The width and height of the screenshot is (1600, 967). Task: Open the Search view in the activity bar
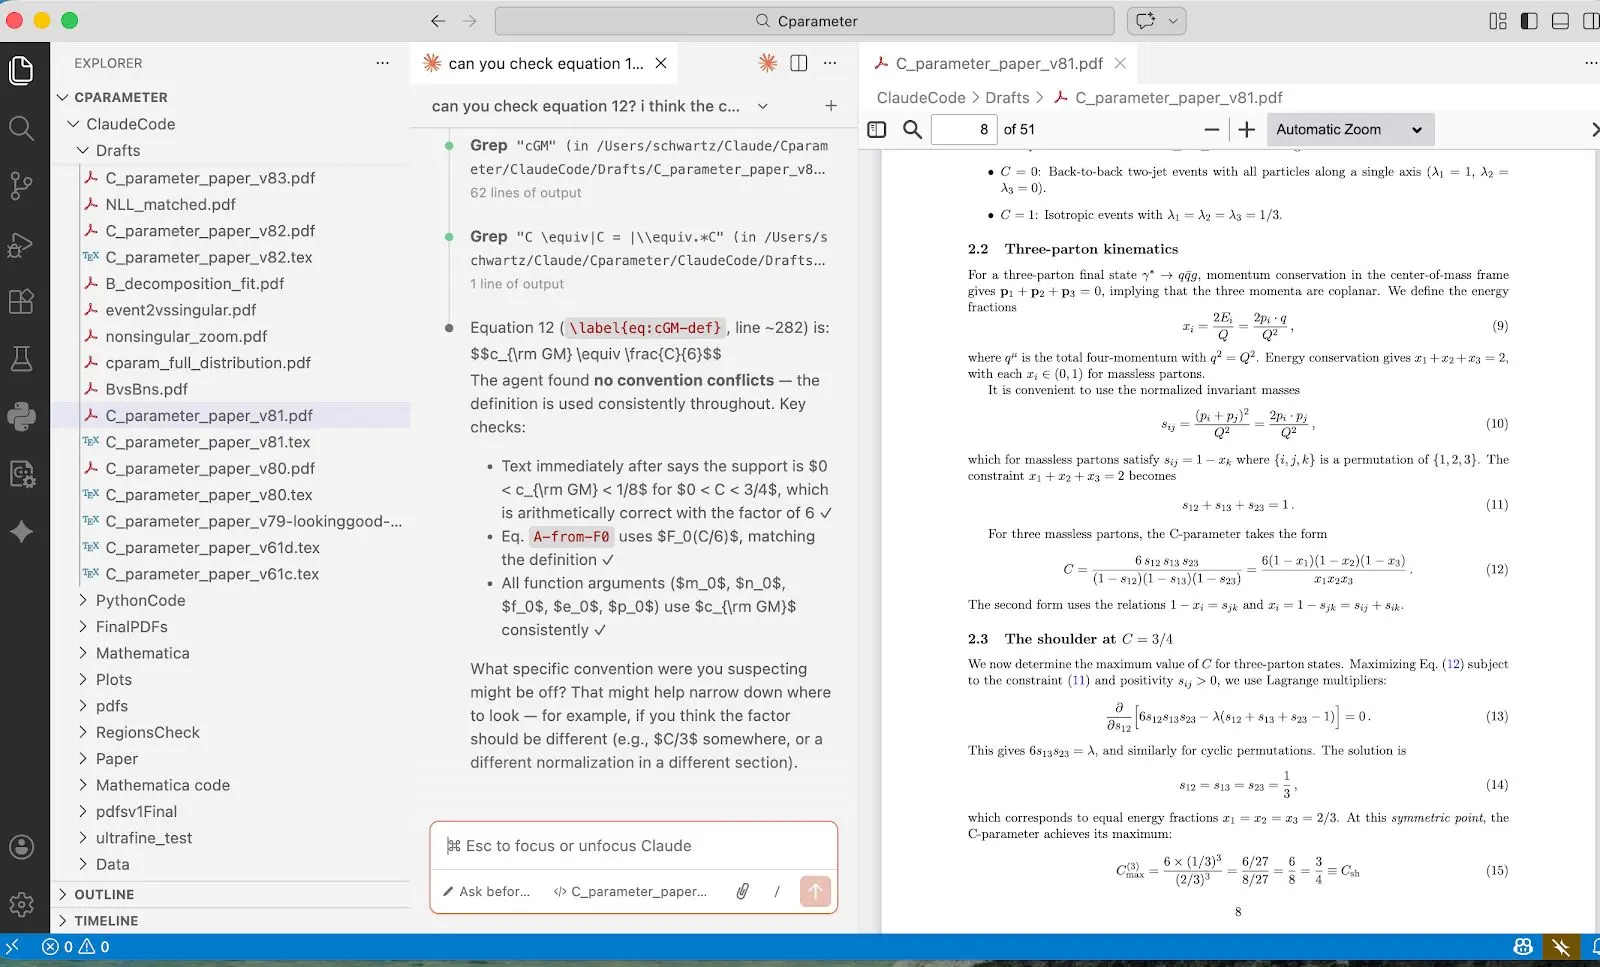pos(22,128)
